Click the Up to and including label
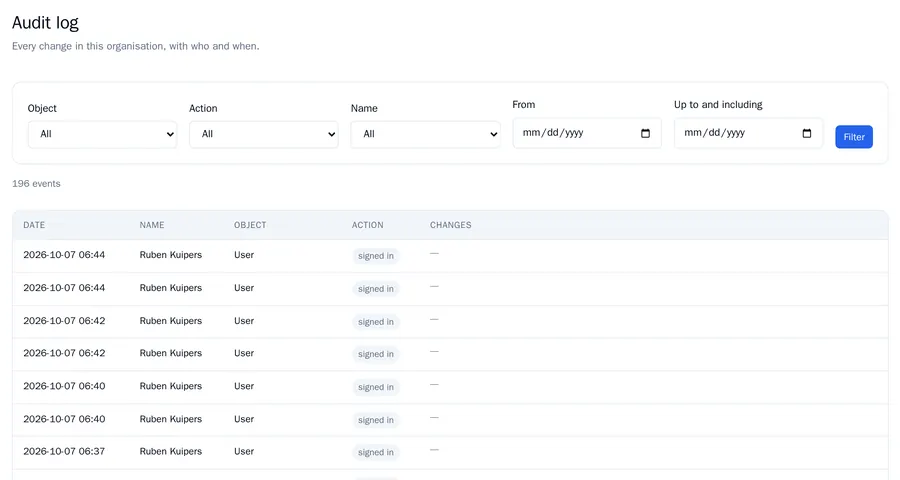 coord(718,104)
